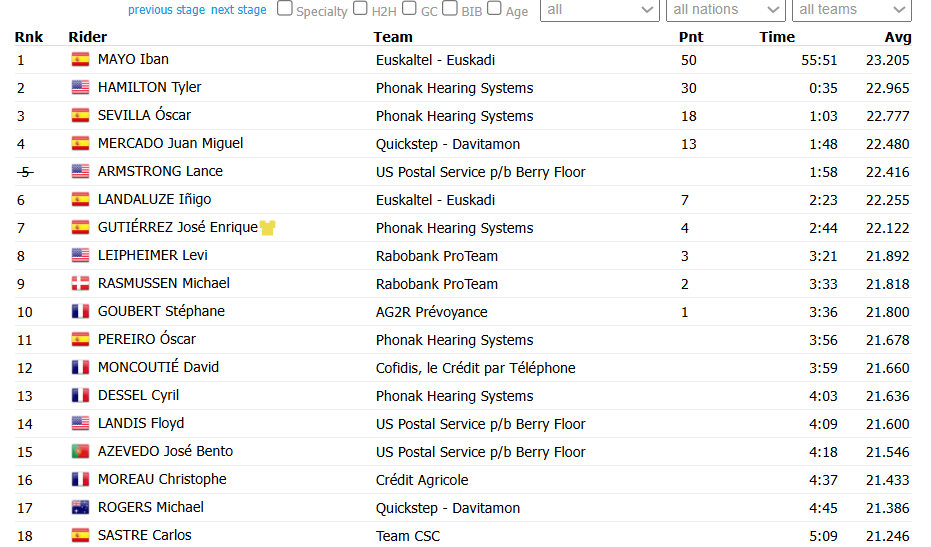Viewport: 931px width, 547px height.
Task: Click the Time column header
Action: point(777,37)
